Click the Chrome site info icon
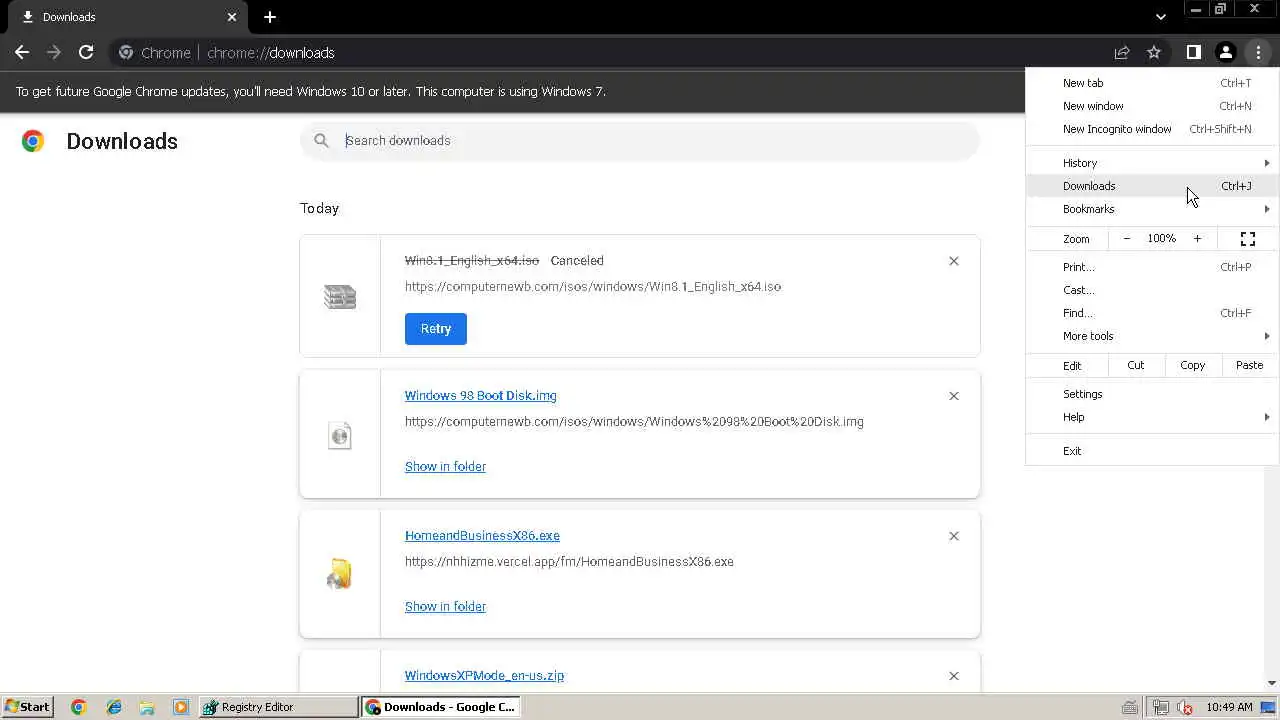 point(126,52)
